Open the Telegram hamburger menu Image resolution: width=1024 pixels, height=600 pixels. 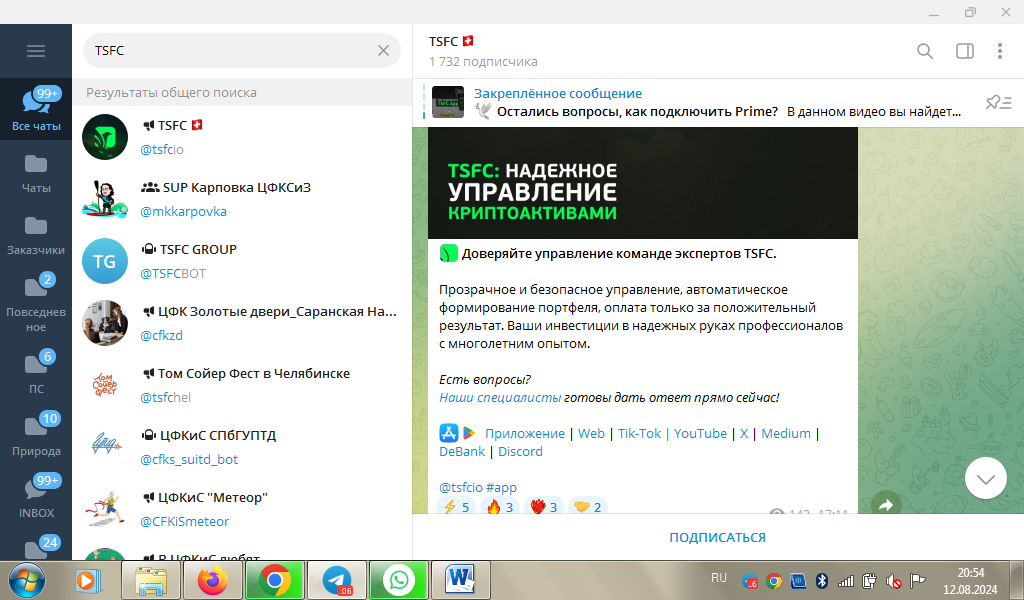tap(36, 51)
